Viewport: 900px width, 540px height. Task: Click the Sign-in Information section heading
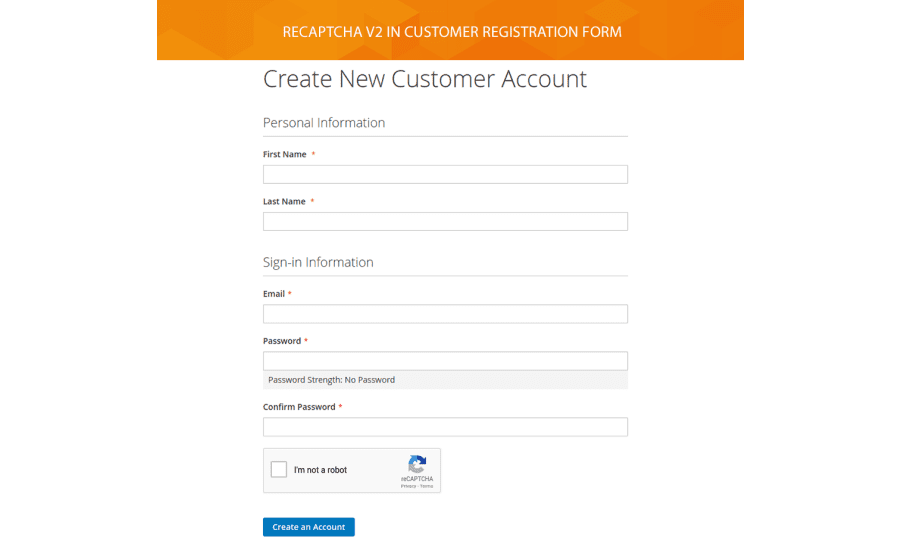pos(318,262)
